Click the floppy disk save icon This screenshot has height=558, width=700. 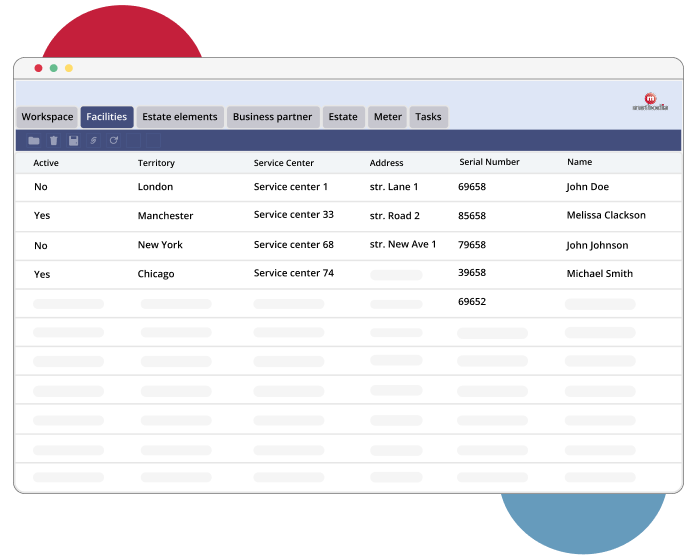click(74, 141)
